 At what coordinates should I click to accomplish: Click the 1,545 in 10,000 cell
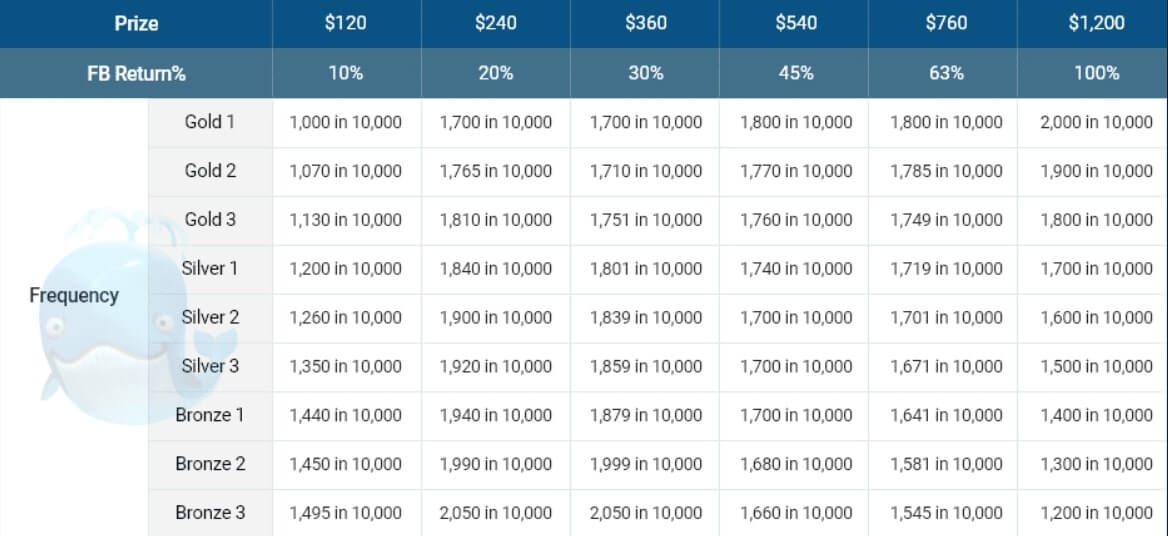946,513
